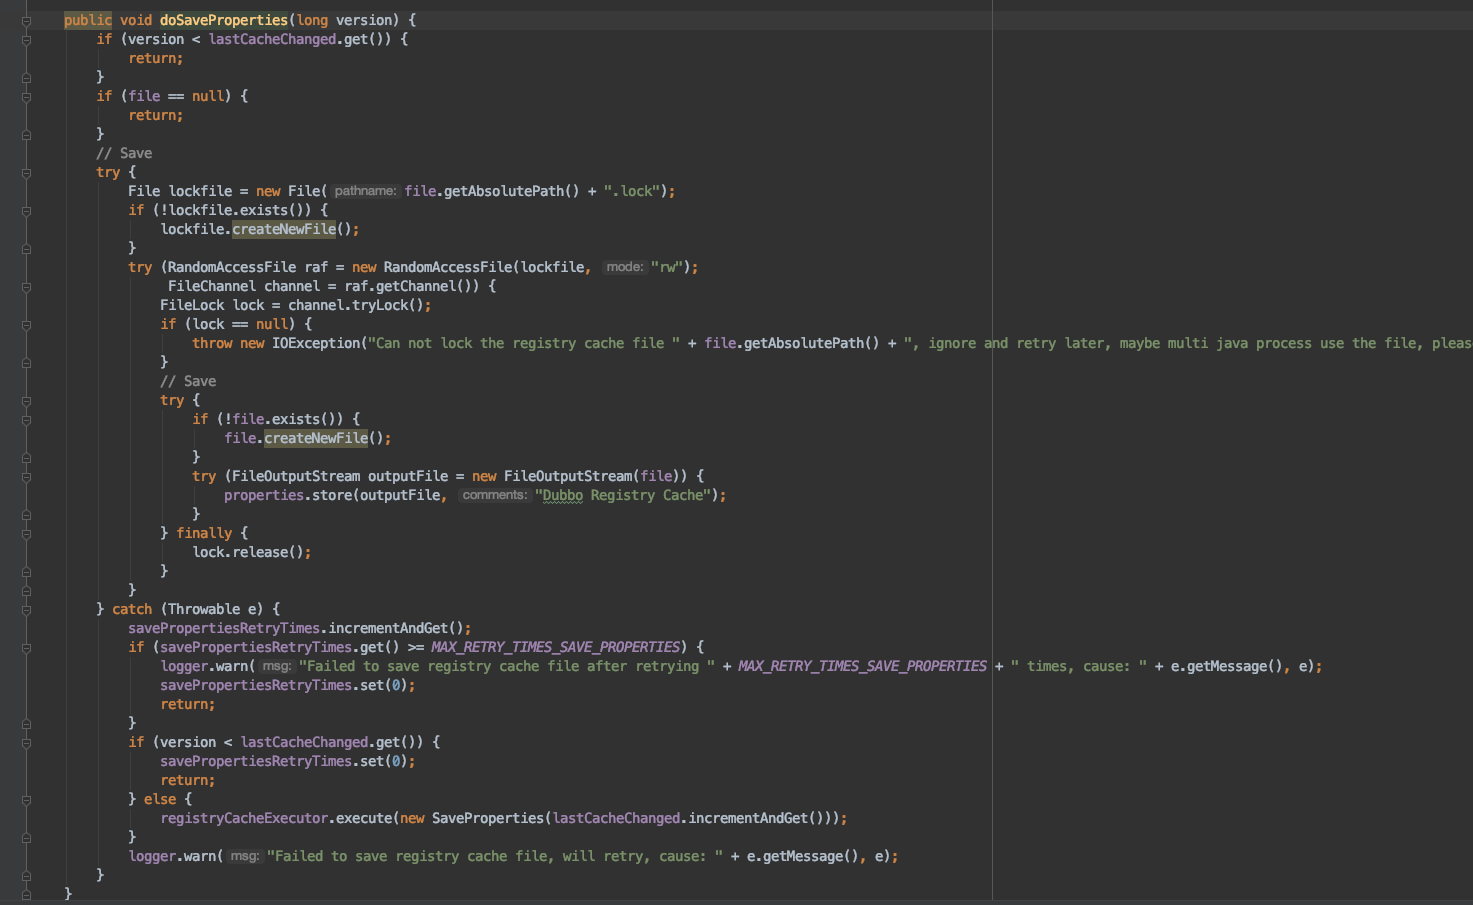The image size is (1473, 905).
Task: Click the 'comments:' parameter hint
Action: coord(494,495)
